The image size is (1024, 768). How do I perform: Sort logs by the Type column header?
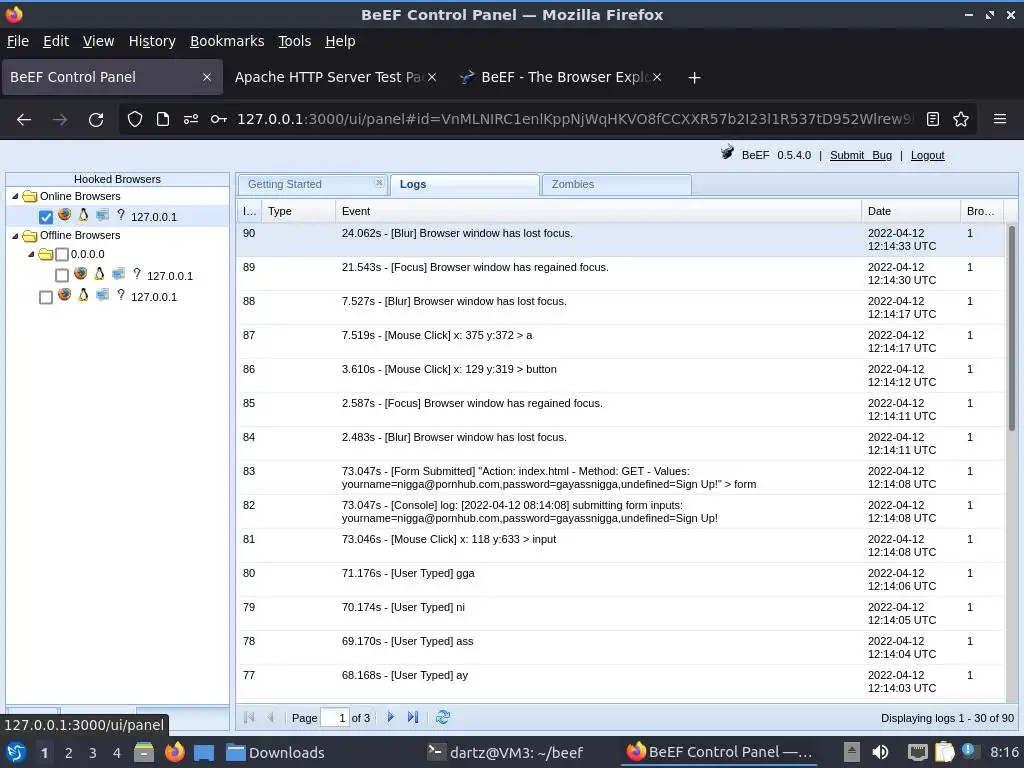[298, 211]
